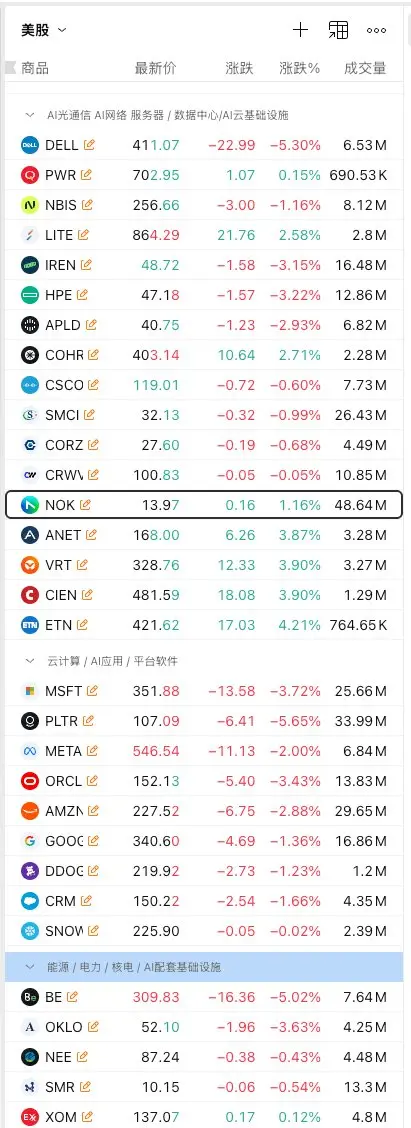Open the three-dots more options menu
The image size is (411, 1128).
point(376,30)
